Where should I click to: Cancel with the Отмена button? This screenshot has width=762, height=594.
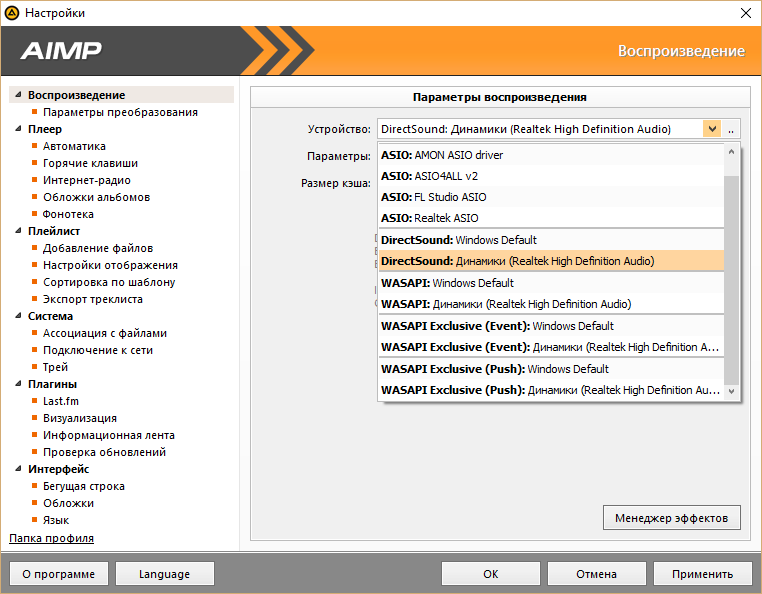596,574
